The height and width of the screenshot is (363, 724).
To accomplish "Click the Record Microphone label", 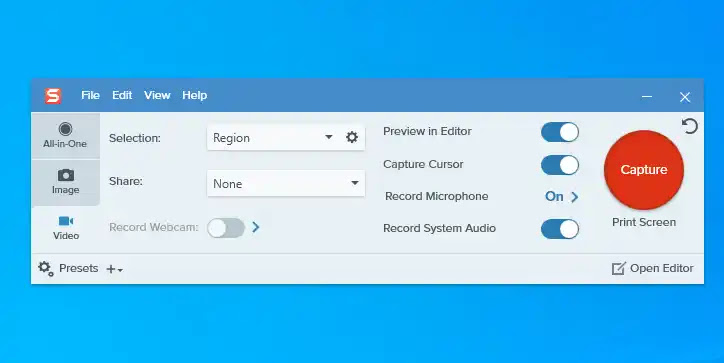I will coord(436,196).
